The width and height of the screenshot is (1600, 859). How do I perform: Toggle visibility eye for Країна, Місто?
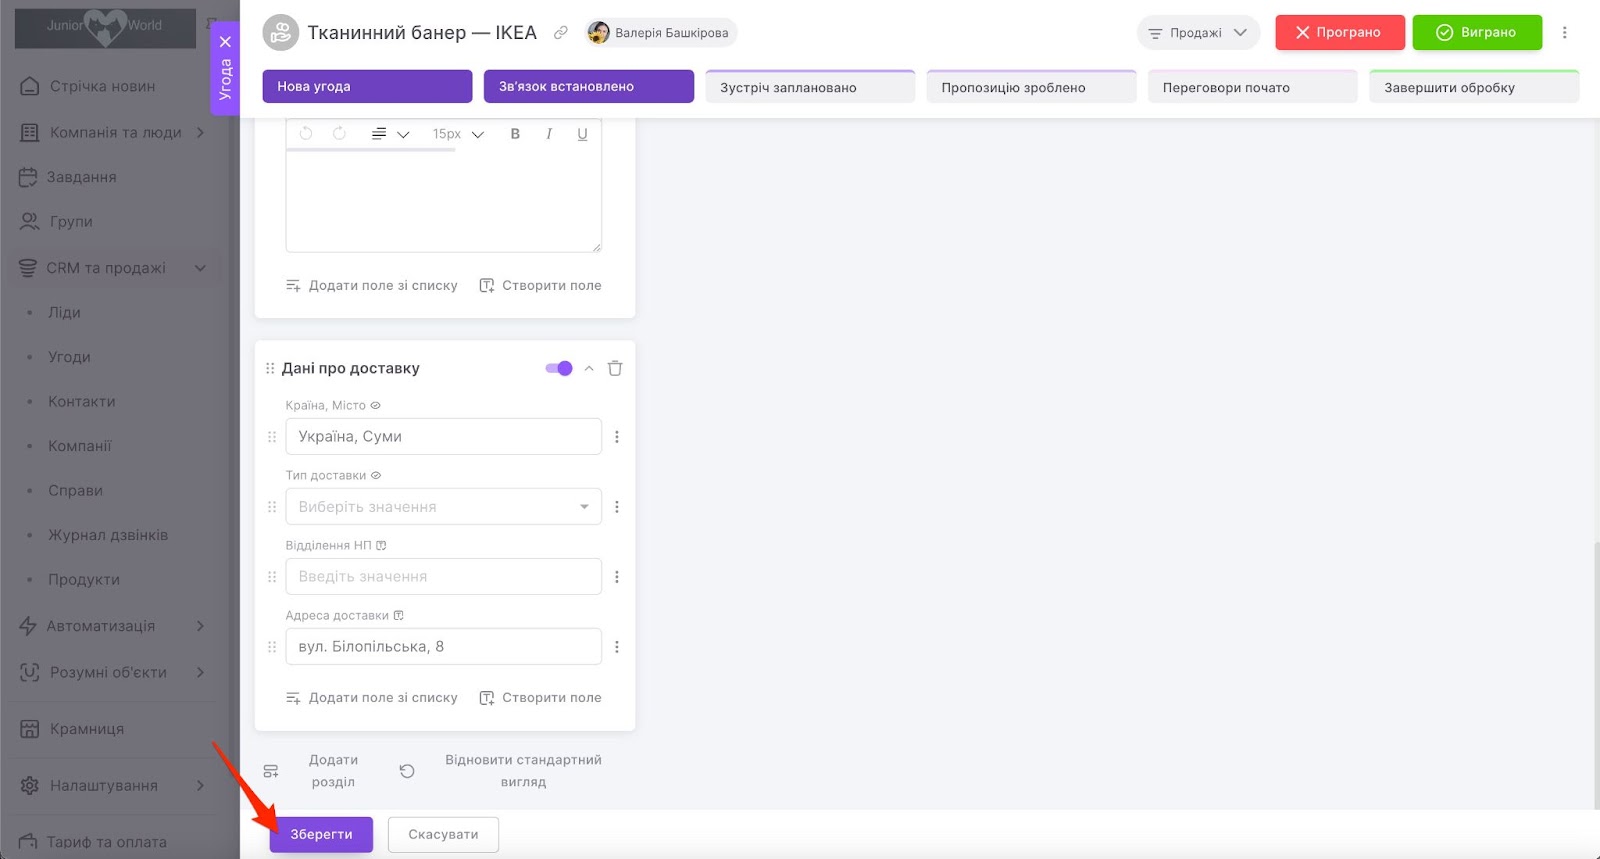pyautogui.click(x=376, y=406)
